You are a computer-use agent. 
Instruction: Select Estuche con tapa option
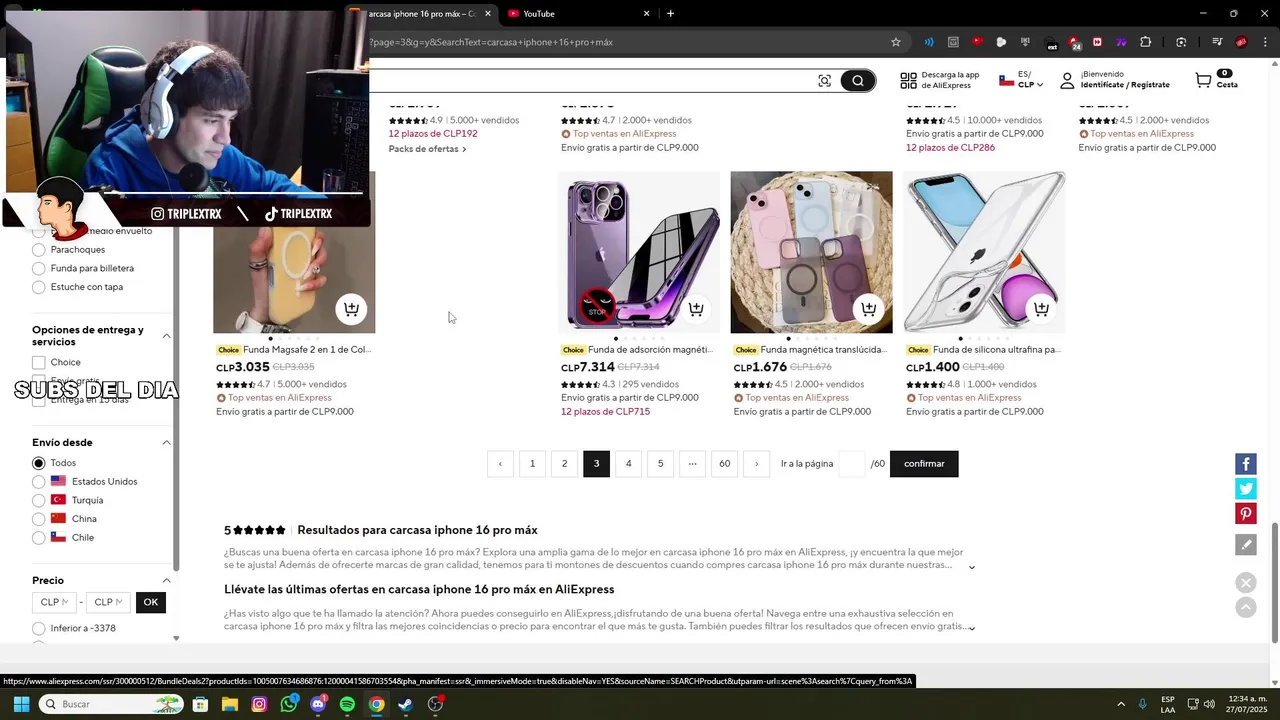[39, 287]
